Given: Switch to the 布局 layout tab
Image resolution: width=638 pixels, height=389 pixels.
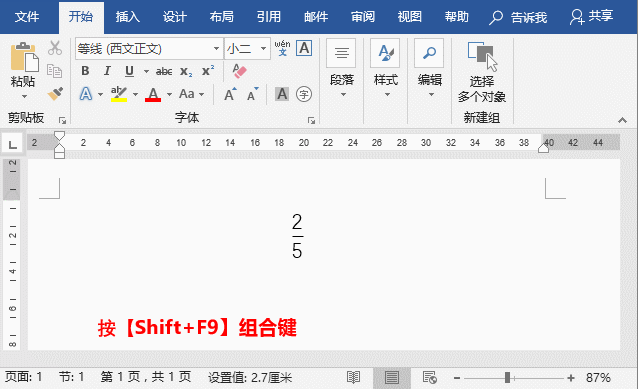Looking at the screenshot, I should pos(222,17).
